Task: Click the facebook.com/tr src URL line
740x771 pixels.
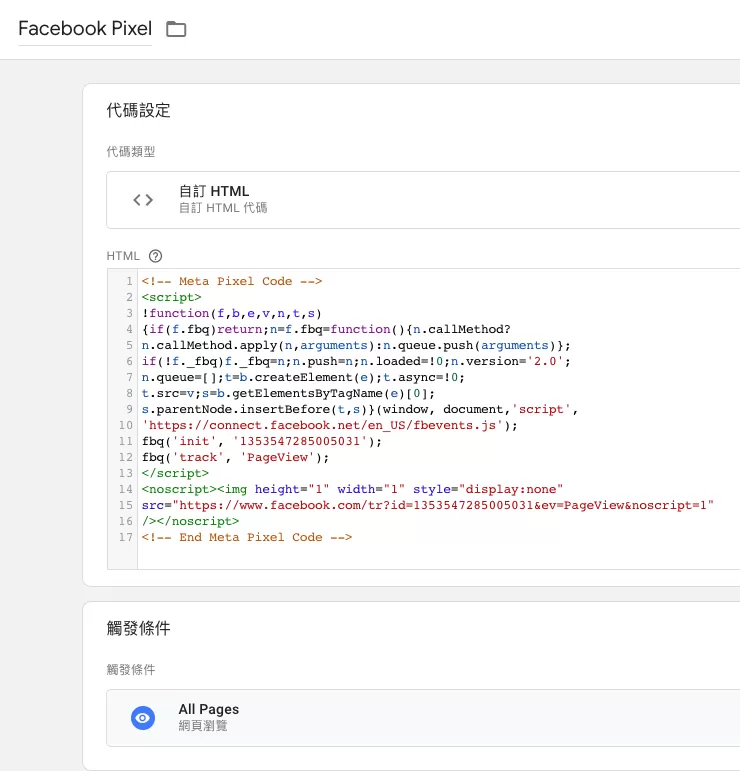Action: click(428, 505)
